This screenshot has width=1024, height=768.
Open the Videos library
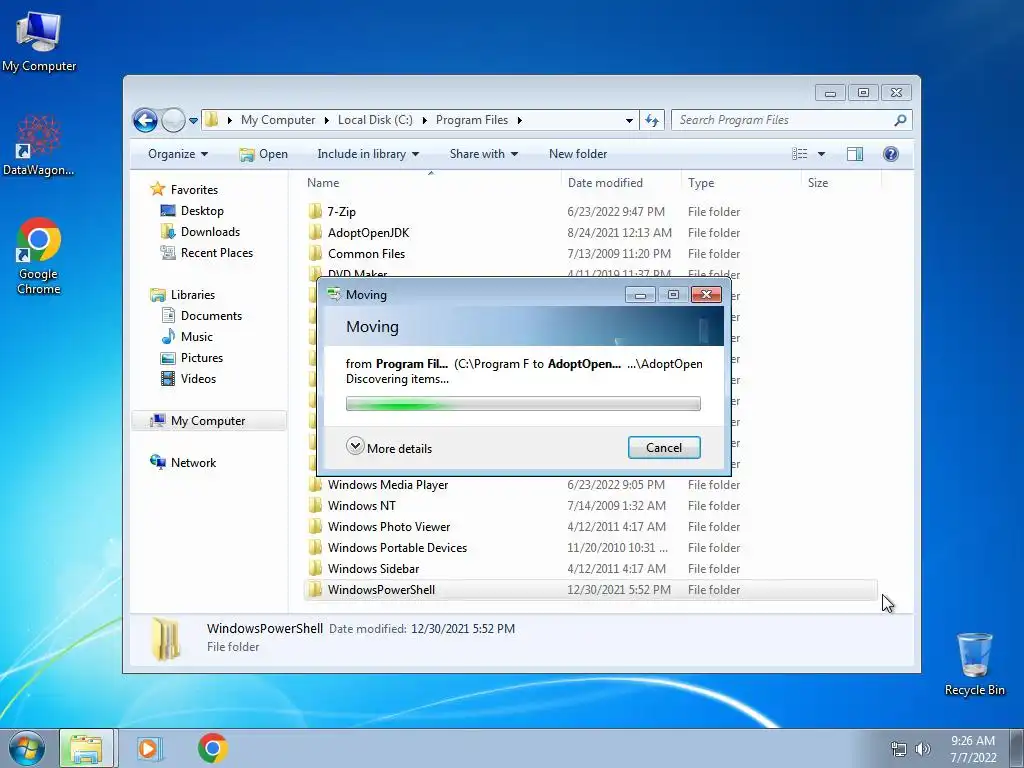(198, 379)
